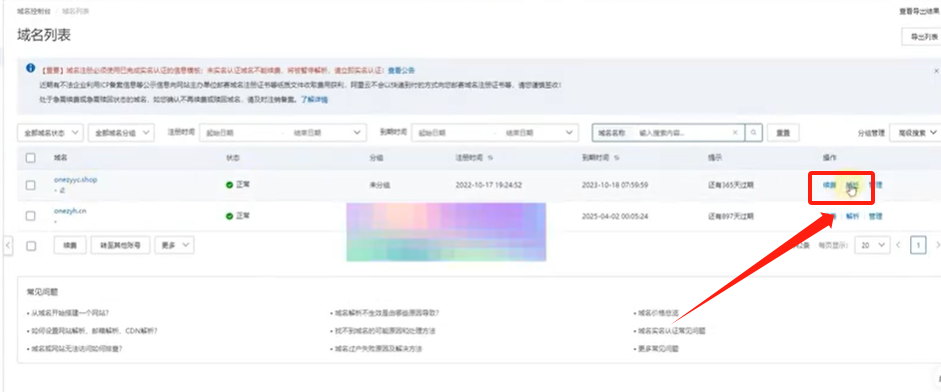Screen dimensions: 941x392
Task: Click 管理 for onezyh.cn row
Action: (876, 216)
